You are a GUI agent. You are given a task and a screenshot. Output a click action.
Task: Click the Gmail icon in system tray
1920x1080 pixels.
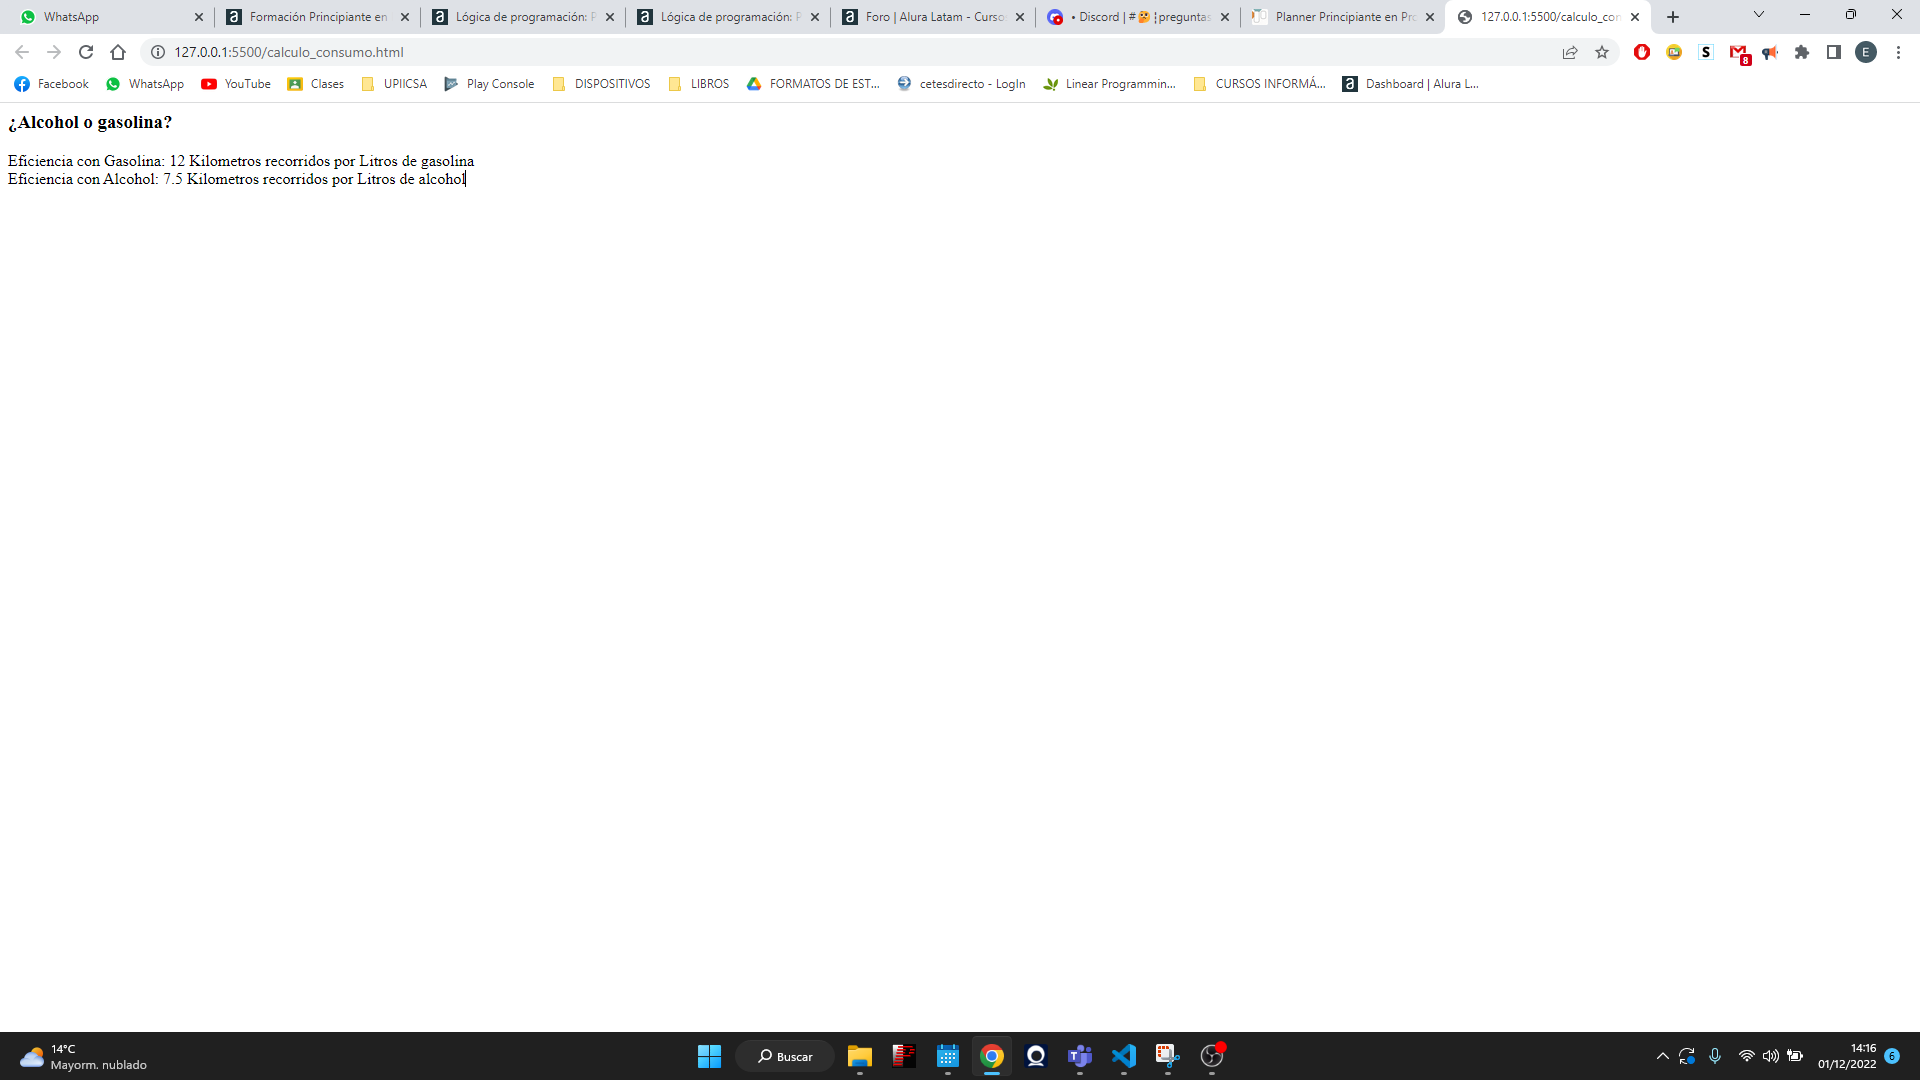pyautogui.click(x=1741, y=53)
